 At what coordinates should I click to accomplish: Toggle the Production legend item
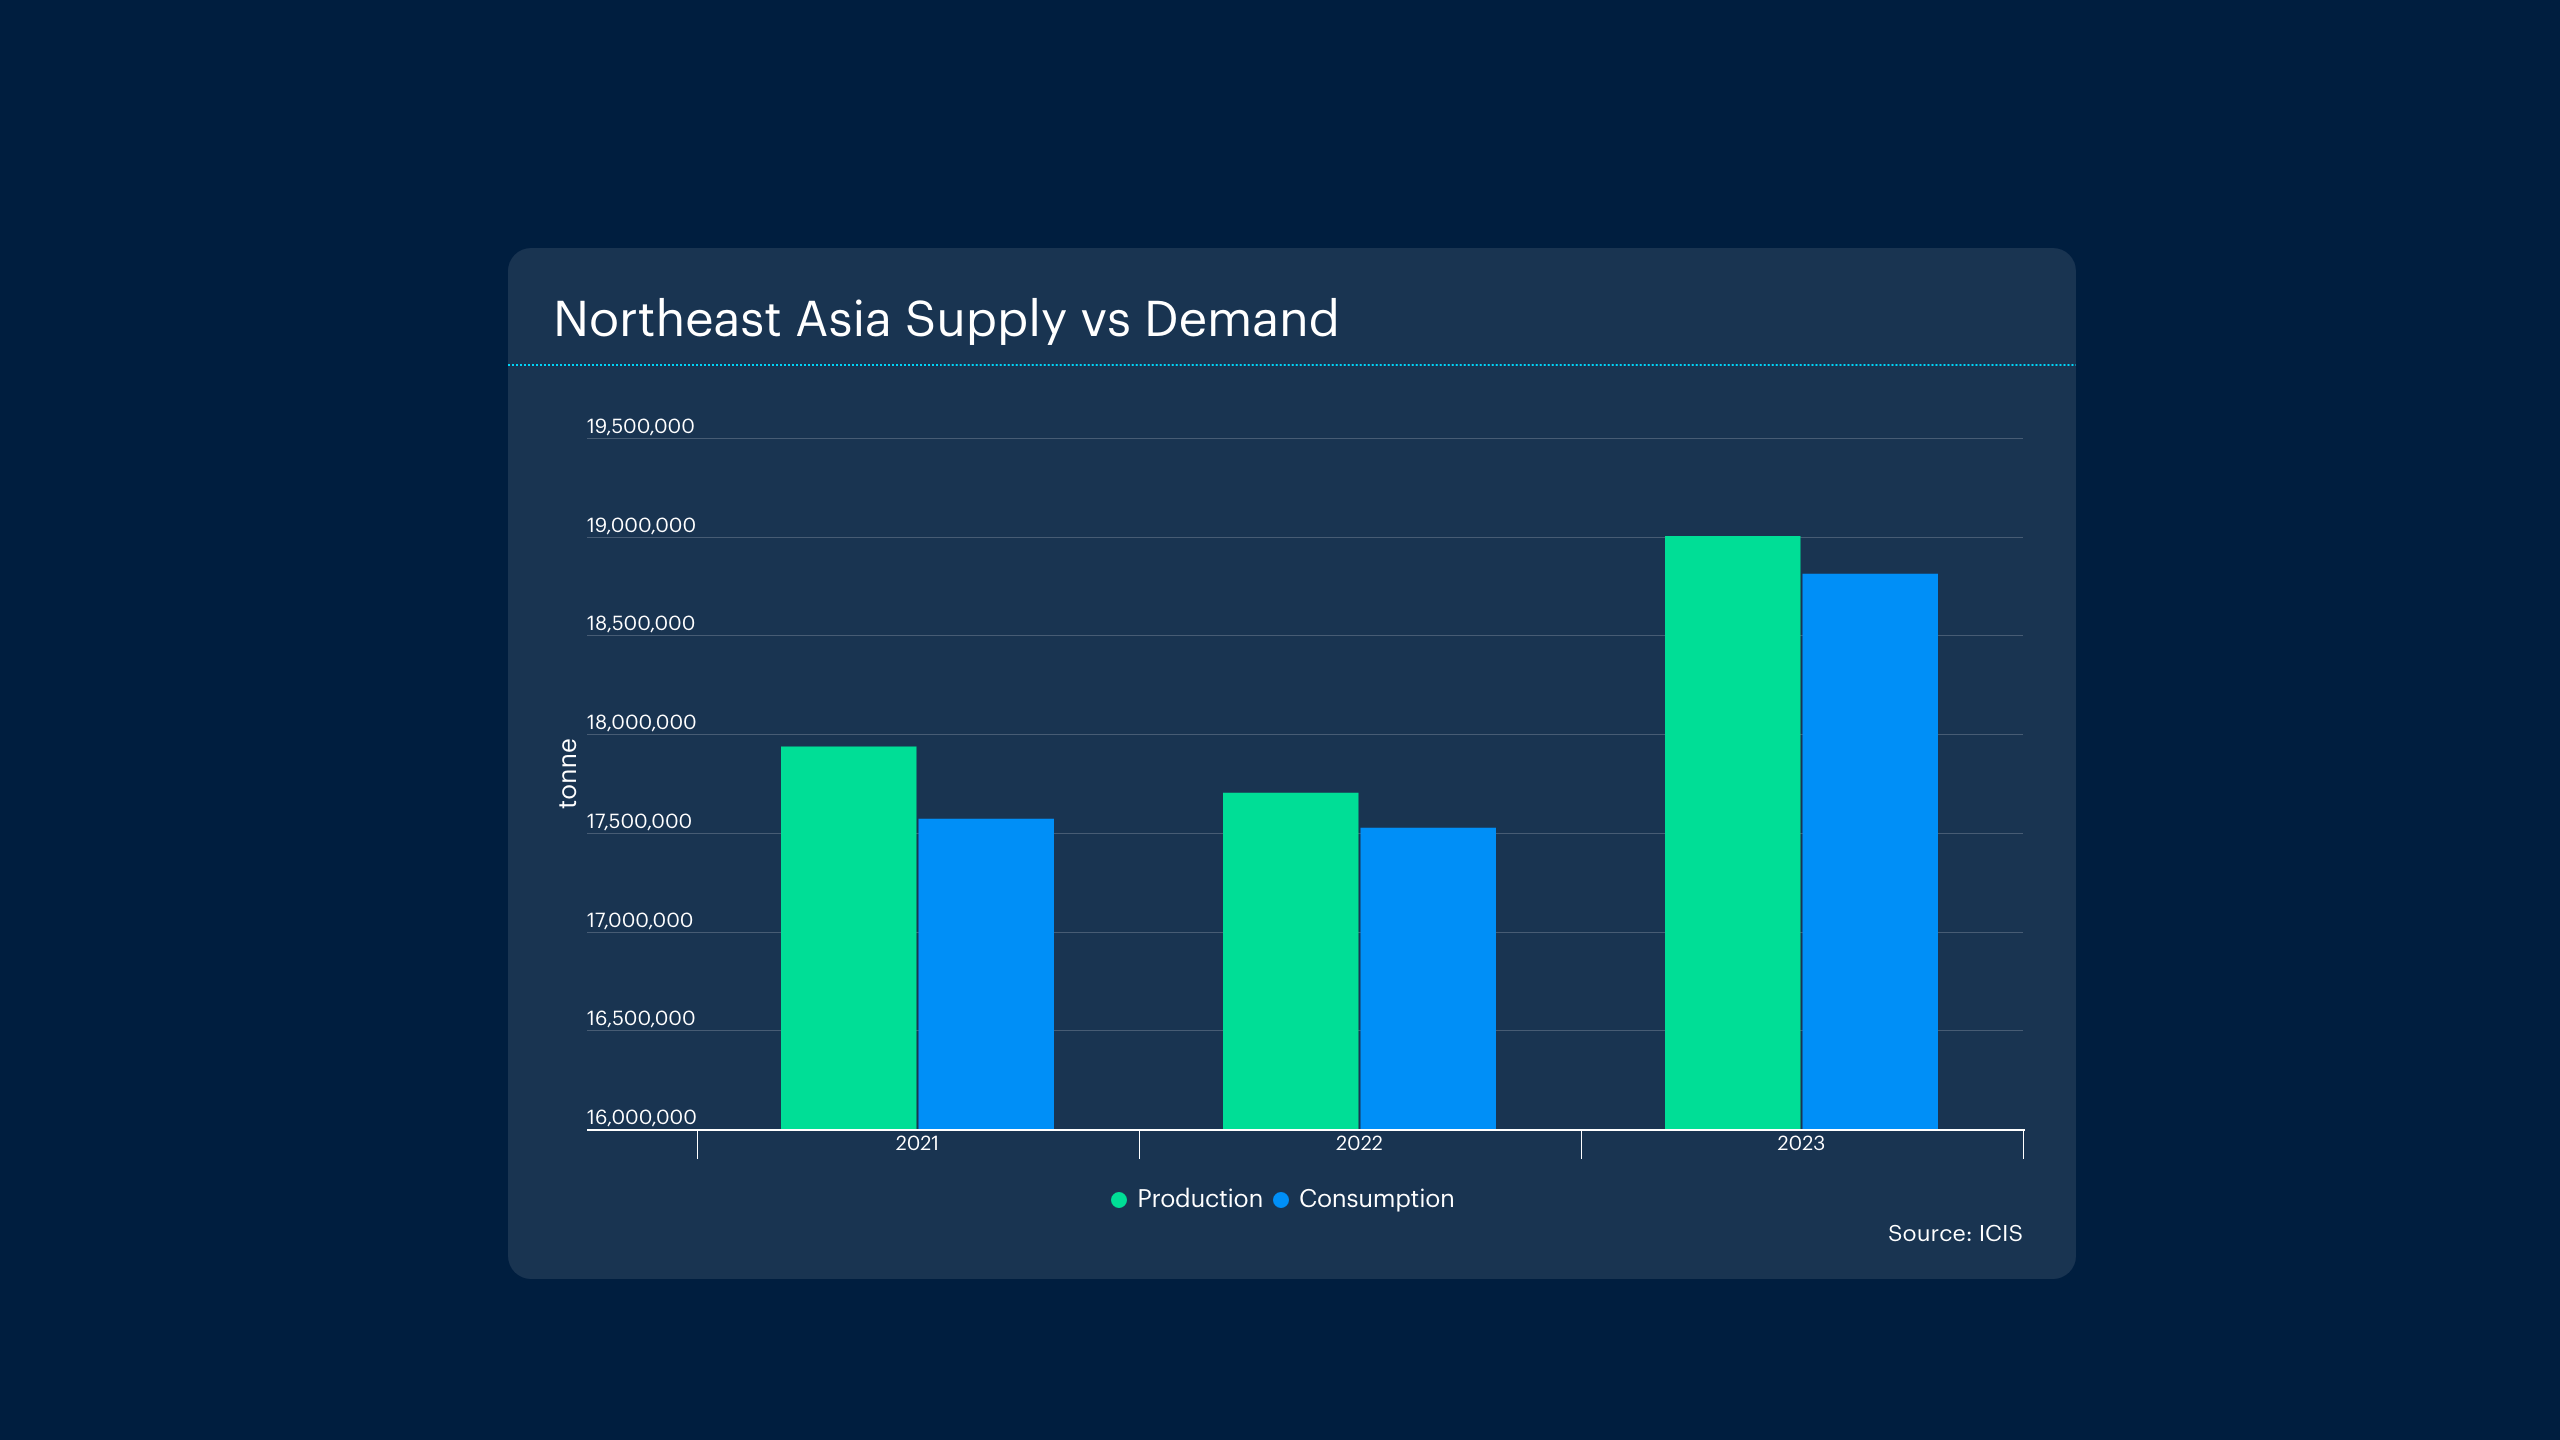(x=1198, y=1198)
